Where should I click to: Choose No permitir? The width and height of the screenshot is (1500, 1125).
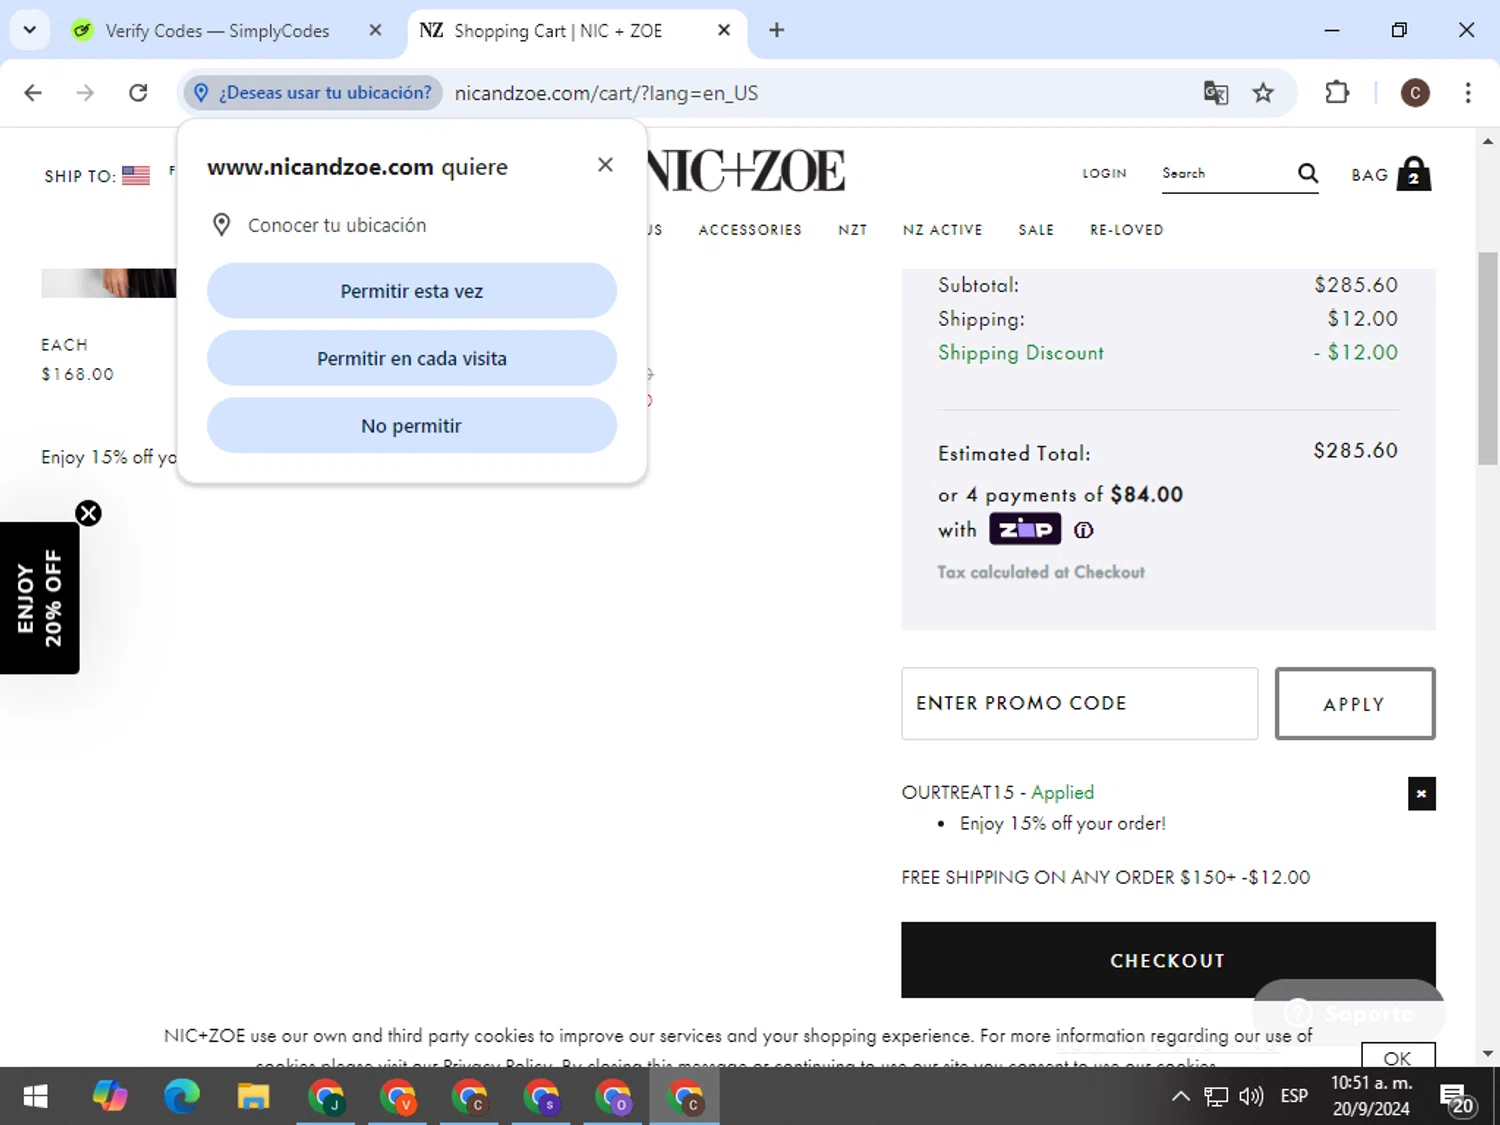tap(412, 426)
